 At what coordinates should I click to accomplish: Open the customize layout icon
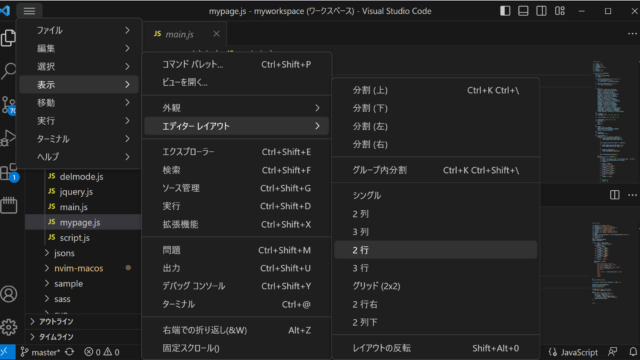click(560, 11)
